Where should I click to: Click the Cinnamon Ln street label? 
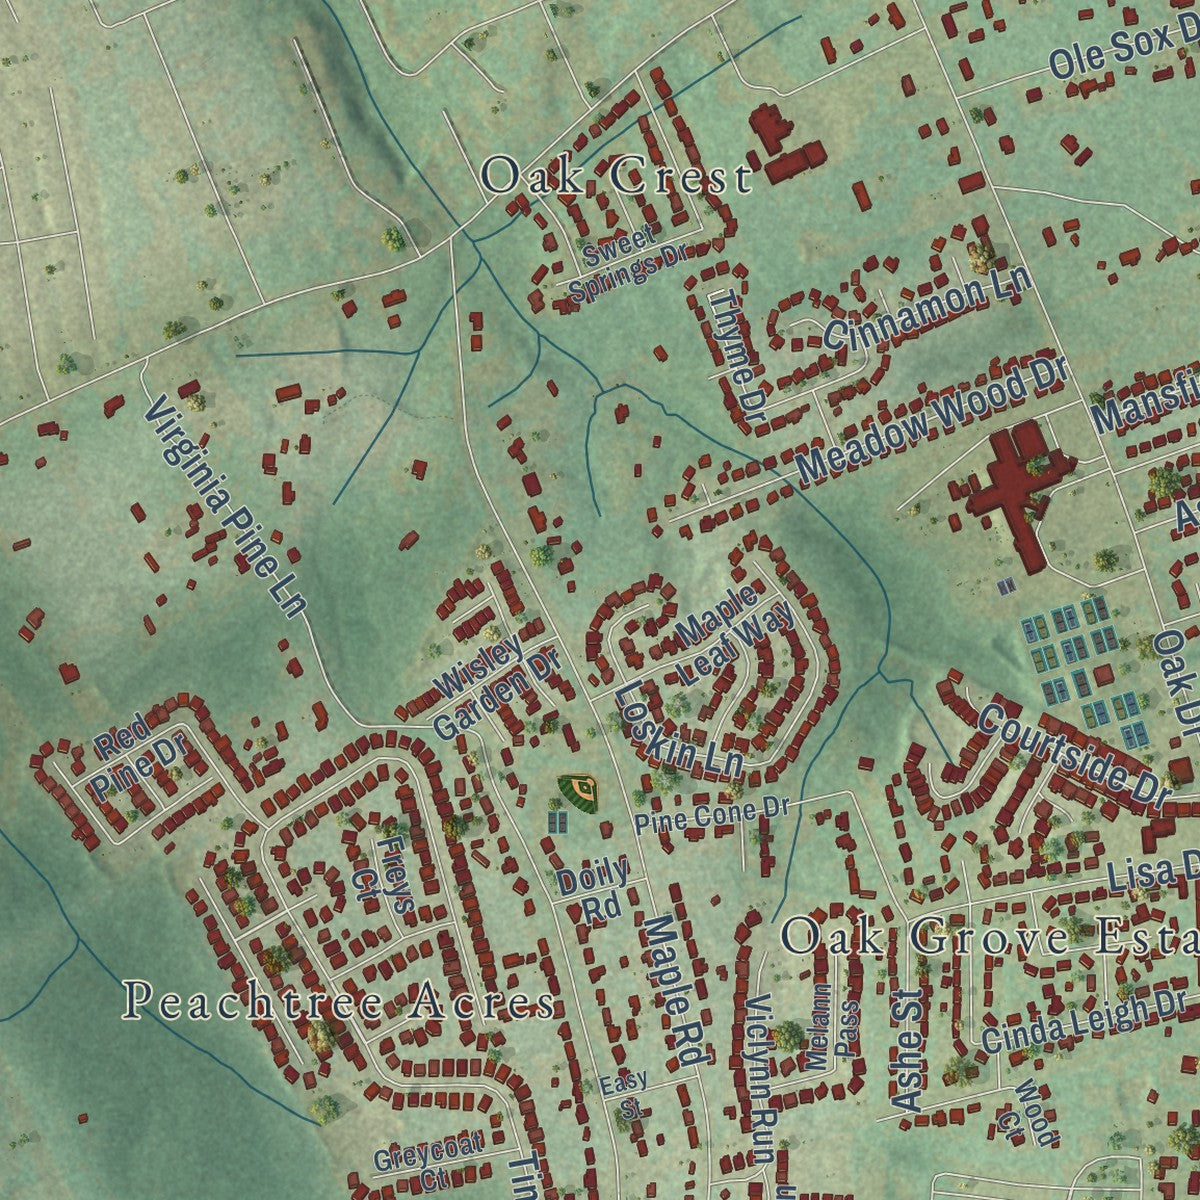(x=927, y=308)
